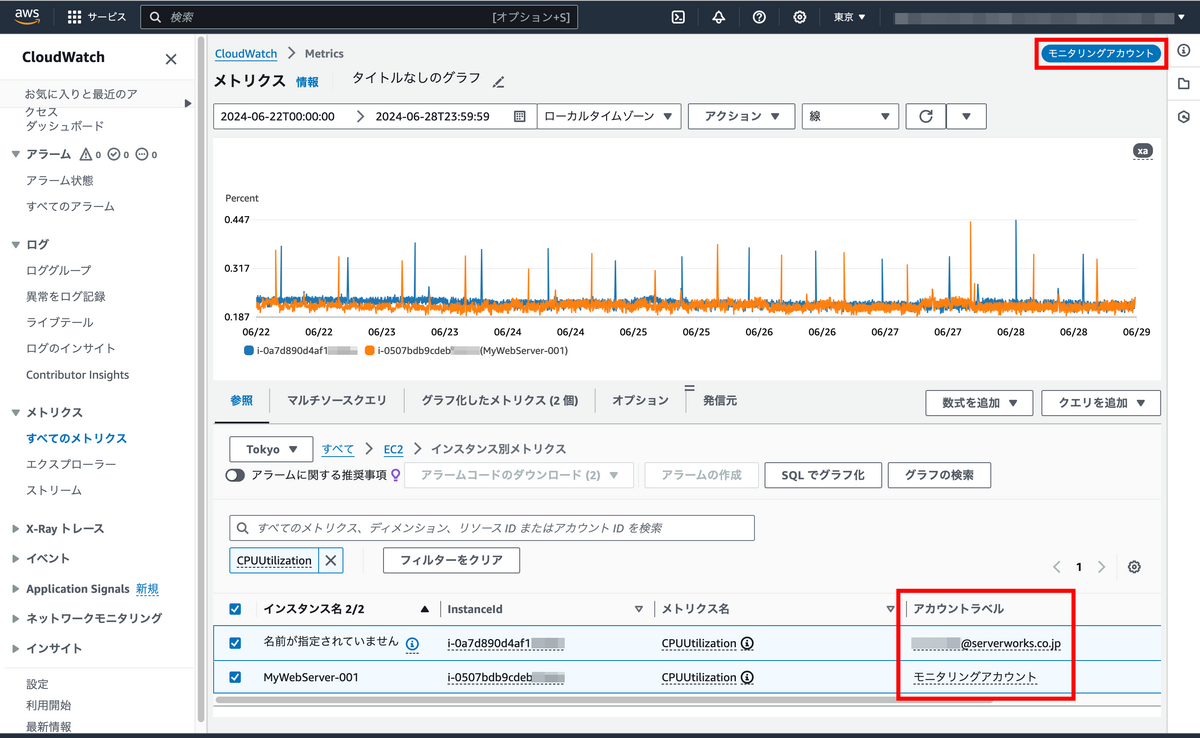Go to next results page

1101,567
